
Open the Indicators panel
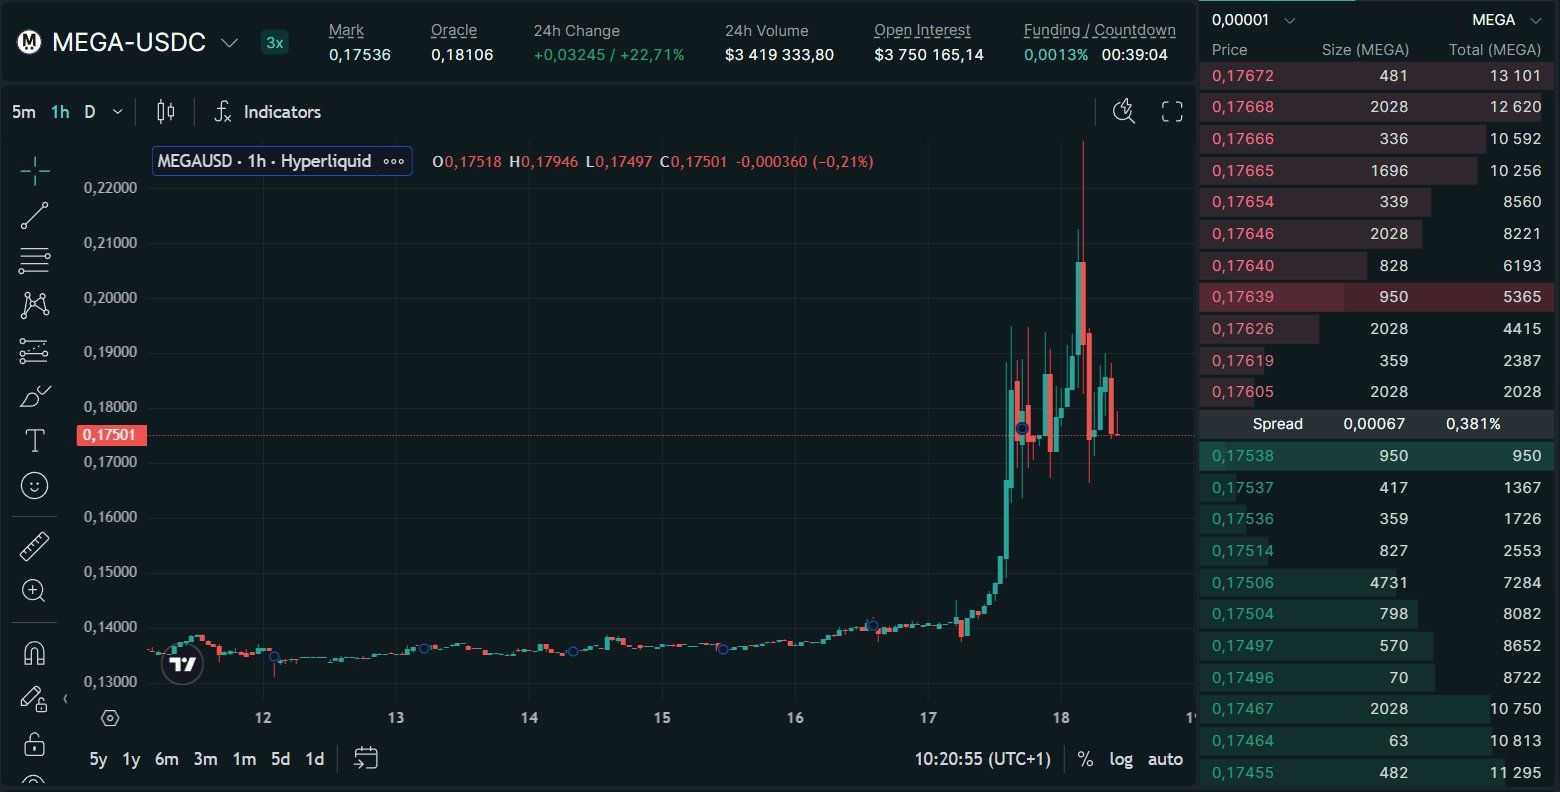pos(282,112)
